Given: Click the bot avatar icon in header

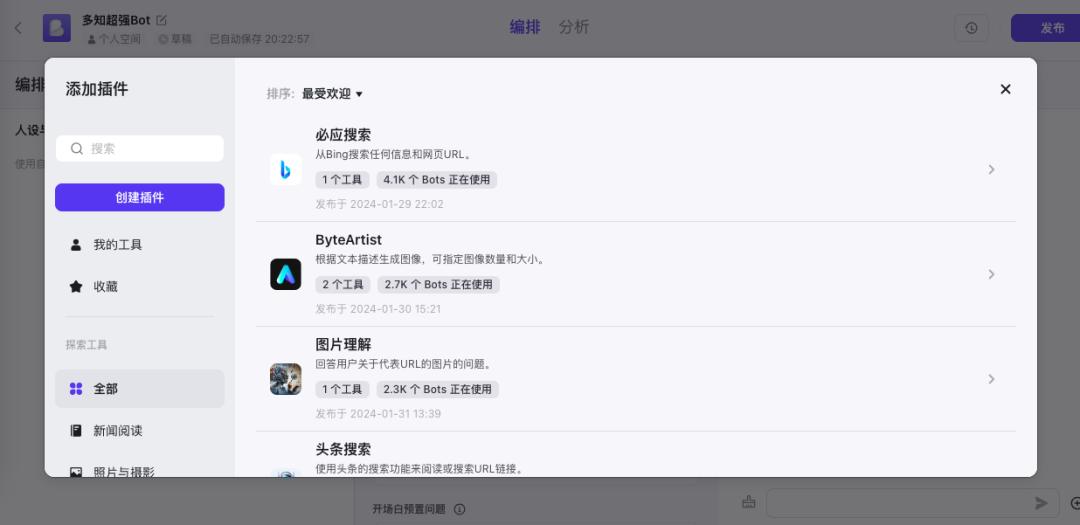Looking at the screenshot, I should [x=56, y=28].
